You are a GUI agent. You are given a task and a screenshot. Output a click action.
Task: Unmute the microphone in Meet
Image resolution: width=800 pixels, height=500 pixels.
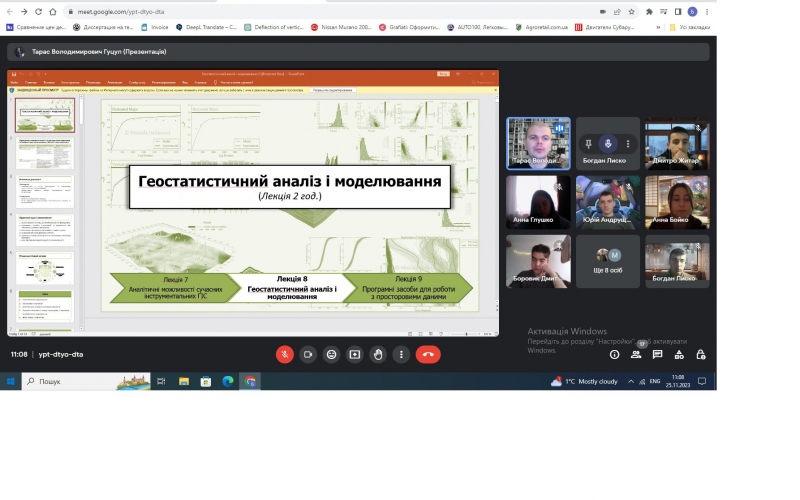(285, 355)
